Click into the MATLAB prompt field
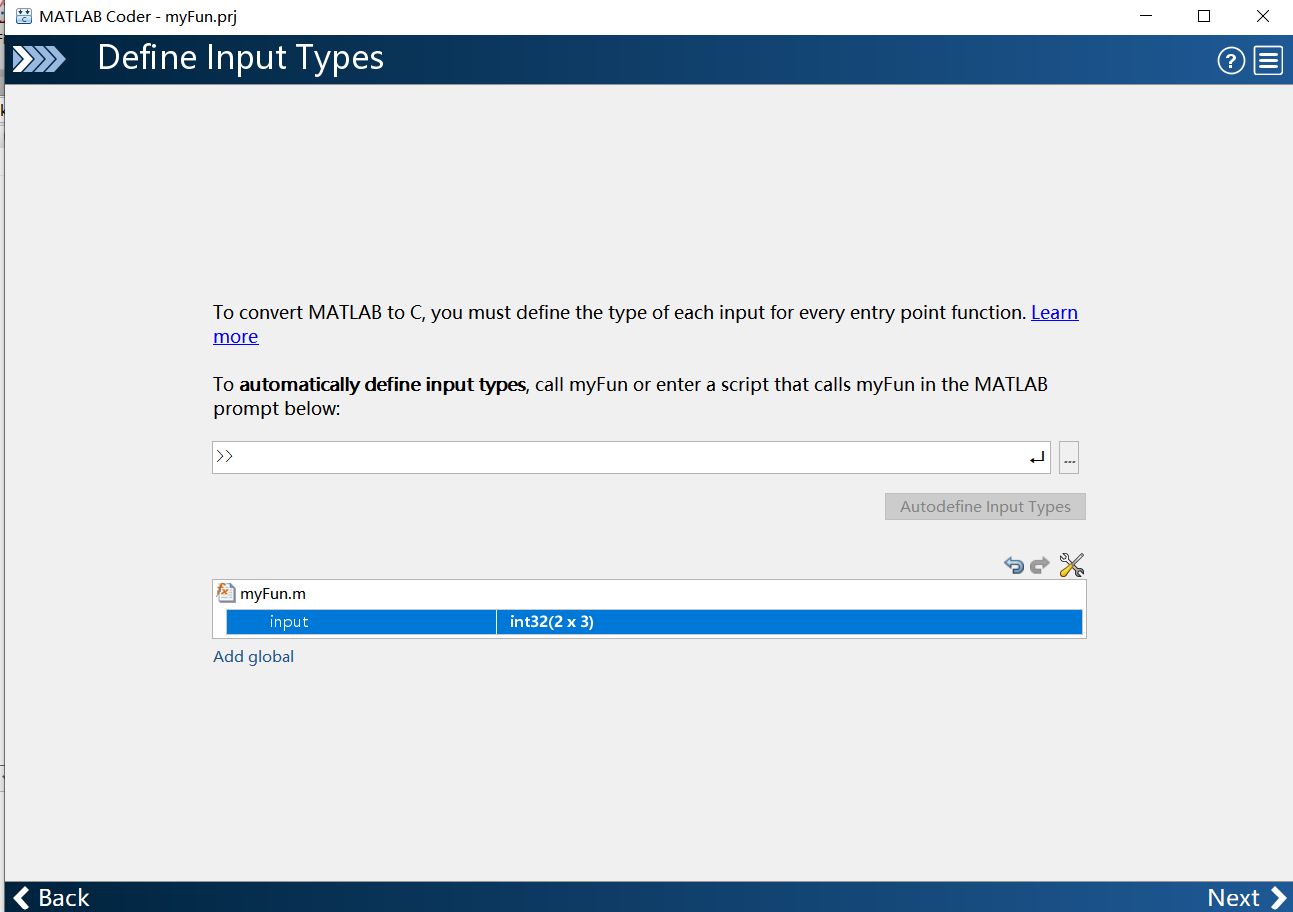This screenshot has height=912, width=1293. (631, 458)
